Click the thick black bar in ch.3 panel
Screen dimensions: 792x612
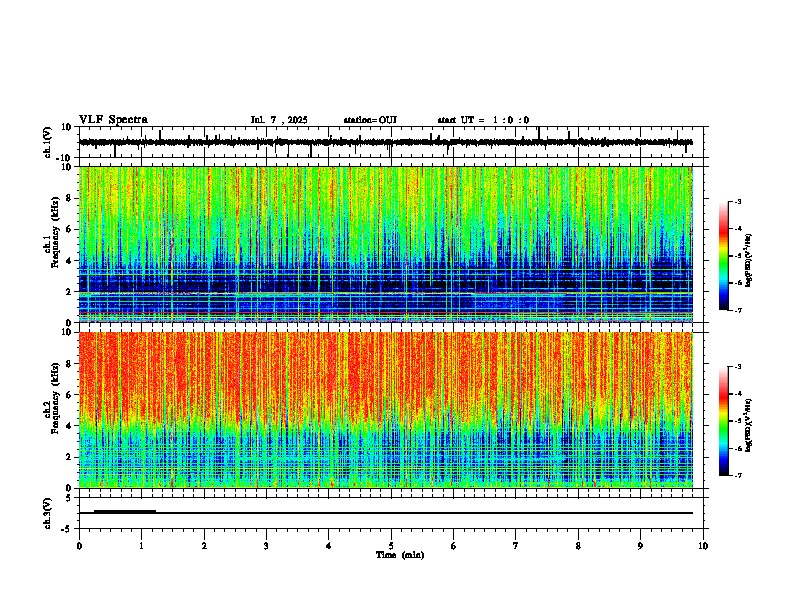tap(125, 512)
